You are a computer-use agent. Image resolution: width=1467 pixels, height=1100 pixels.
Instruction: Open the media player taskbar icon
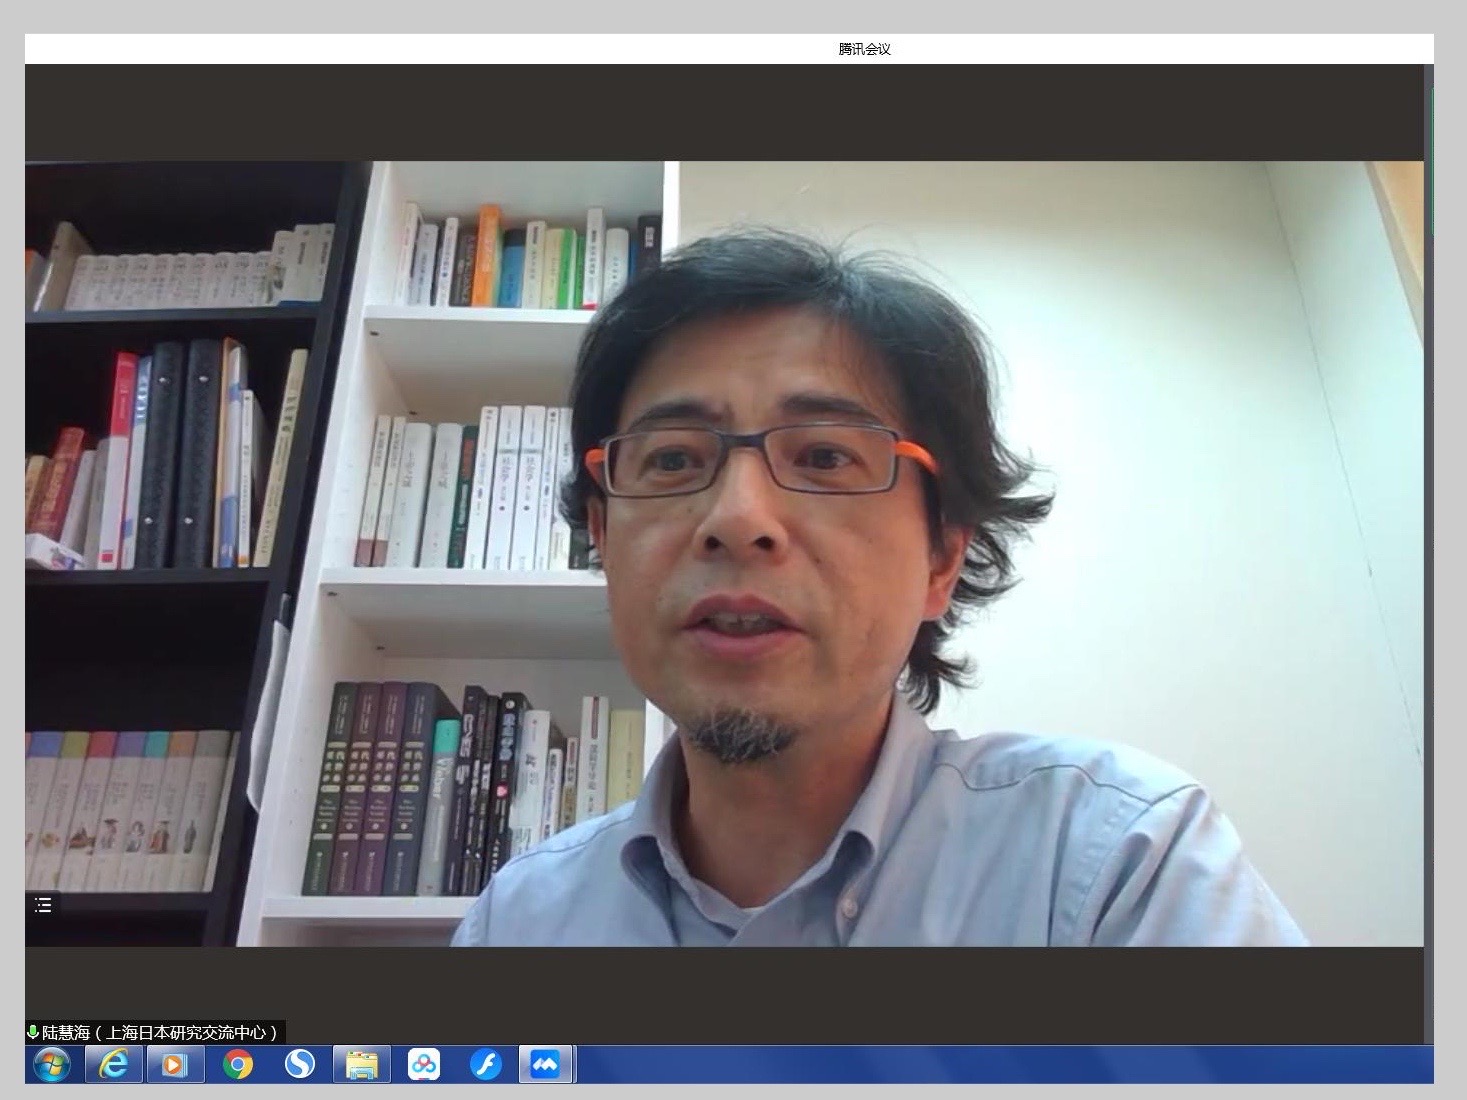175,1065
